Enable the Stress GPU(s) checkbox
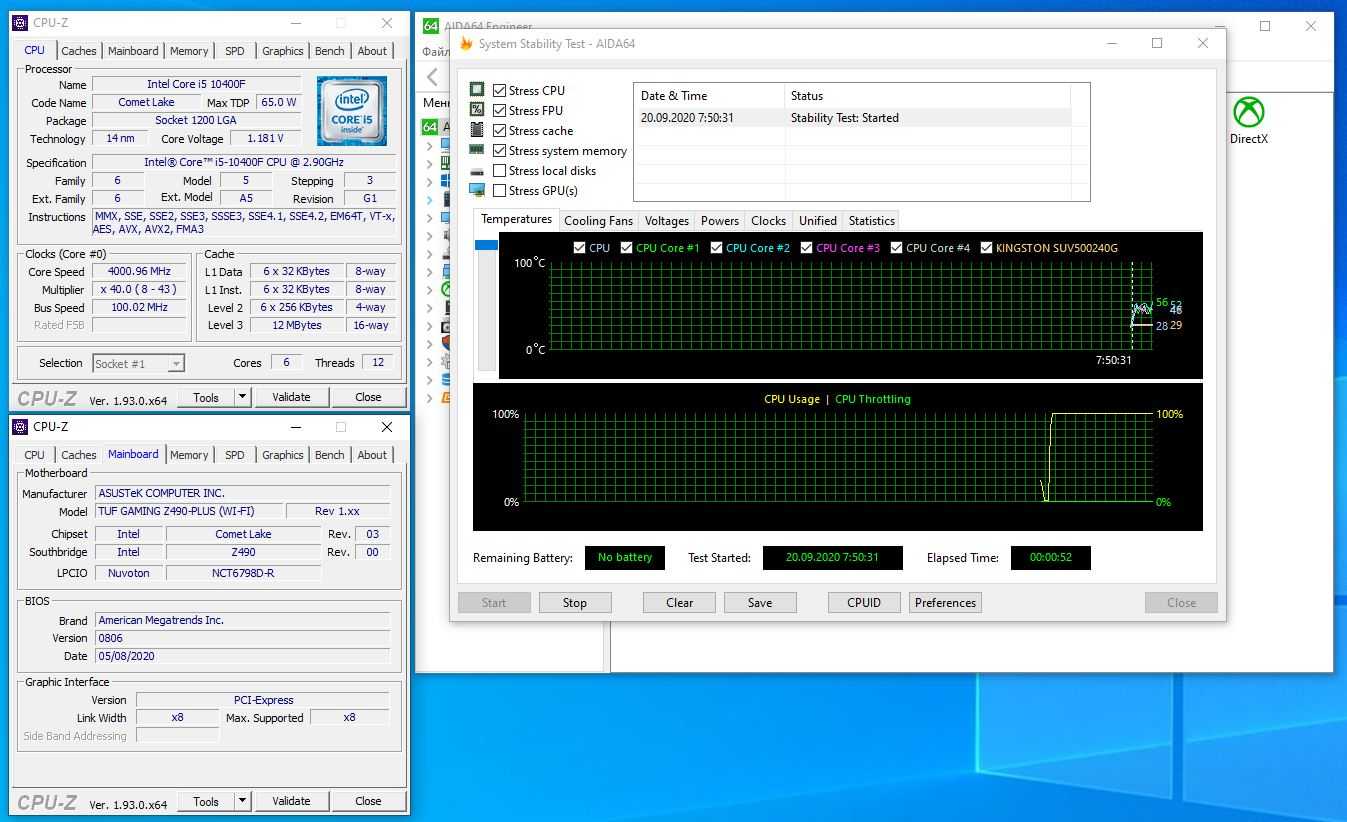This screenshot has width=1347, height=822. tap(499, 191)
